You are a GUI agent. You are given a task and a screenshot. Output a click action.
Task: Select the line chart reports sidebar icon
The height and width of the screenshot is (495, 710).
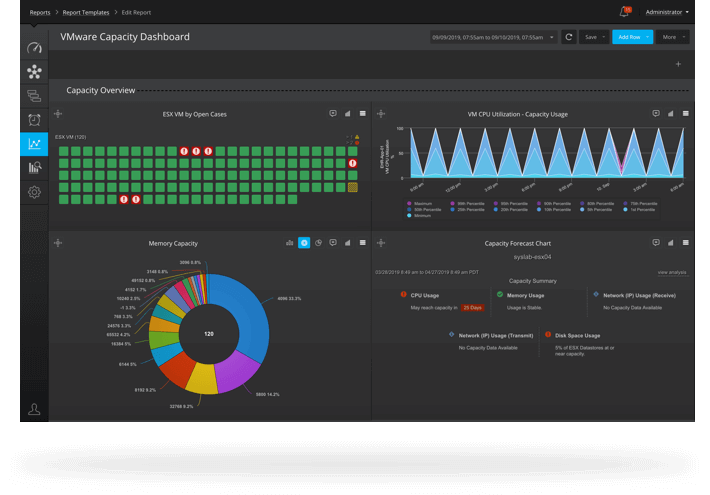34,144
